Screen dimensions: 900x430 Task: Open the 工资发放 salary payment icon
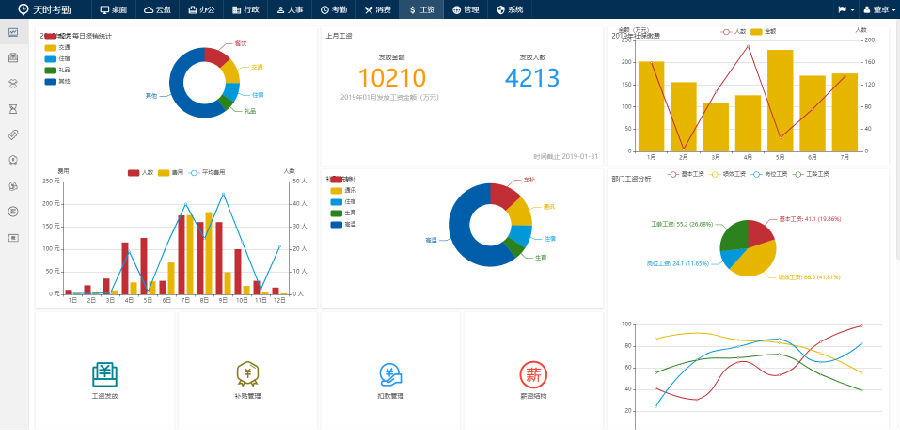point(104,375)
